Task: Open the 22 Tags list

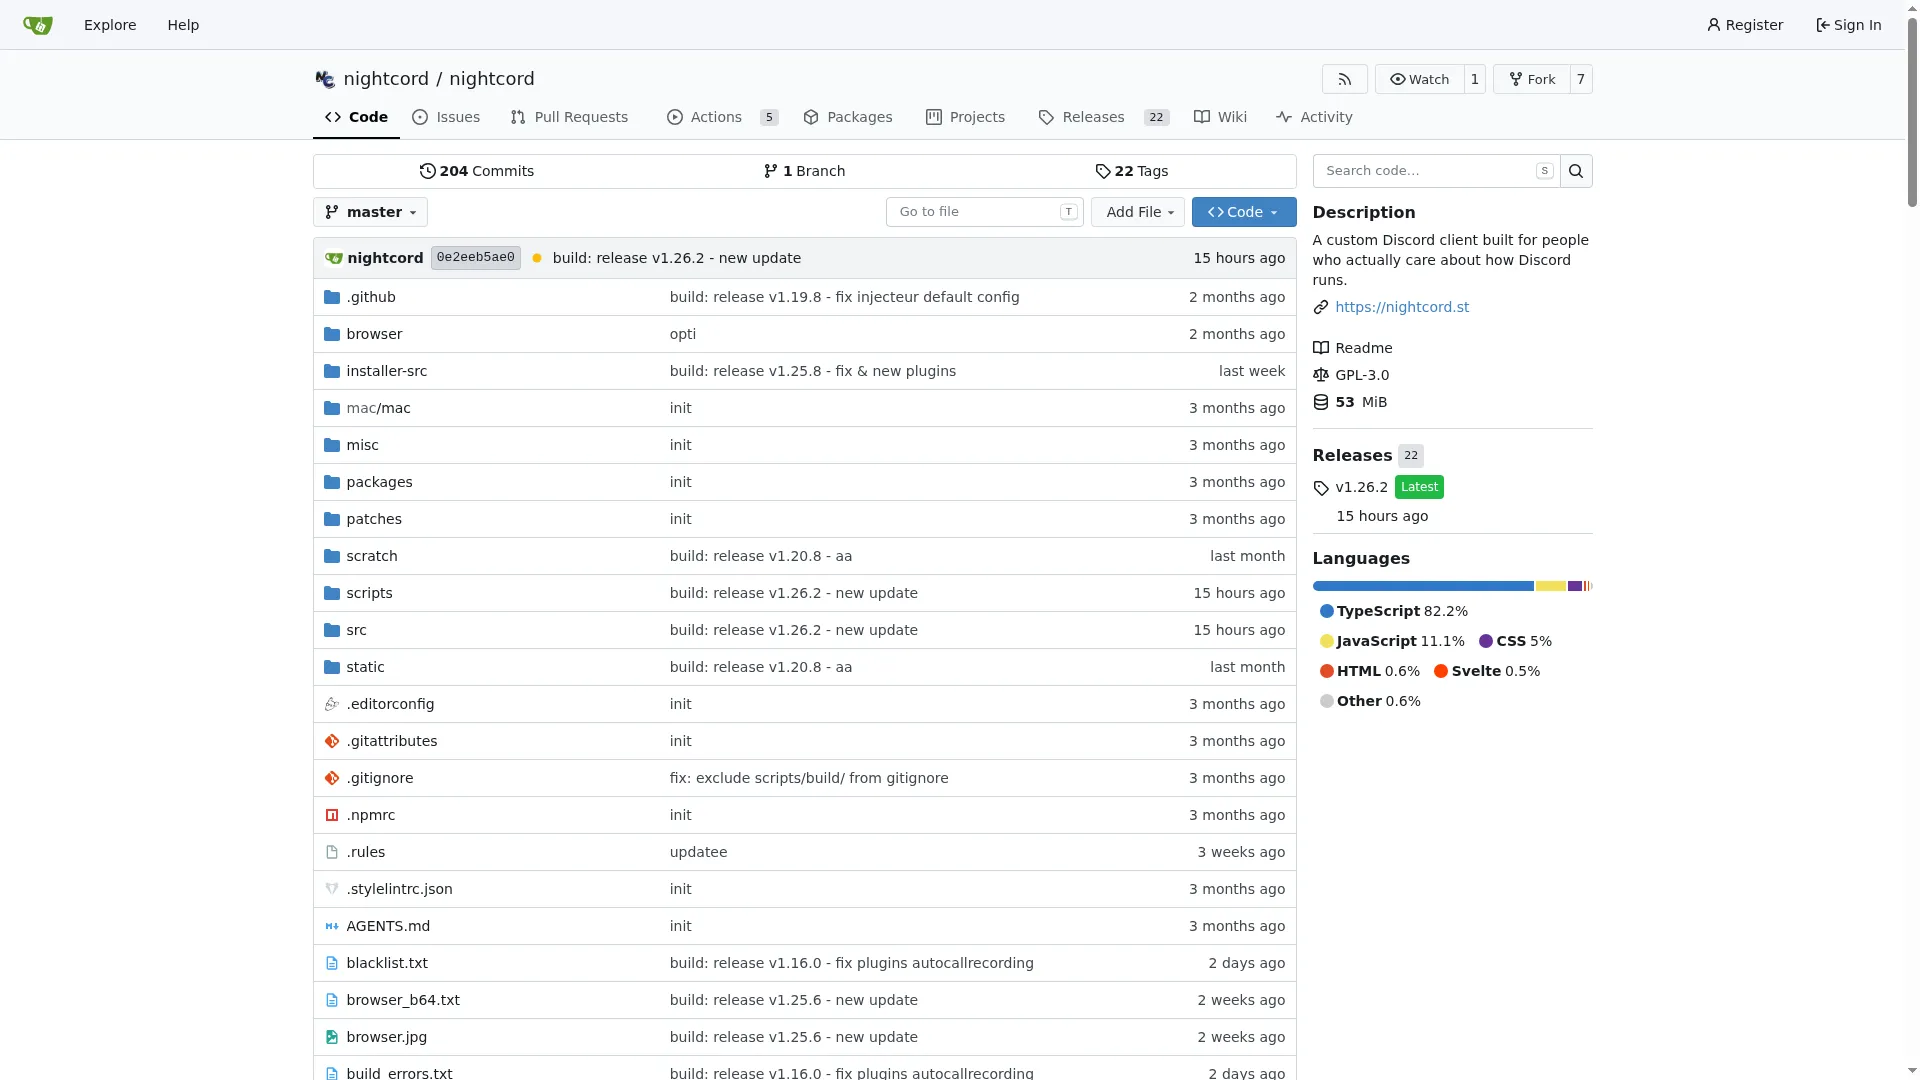Action: pyautogui.click(x=1132, y=171)
